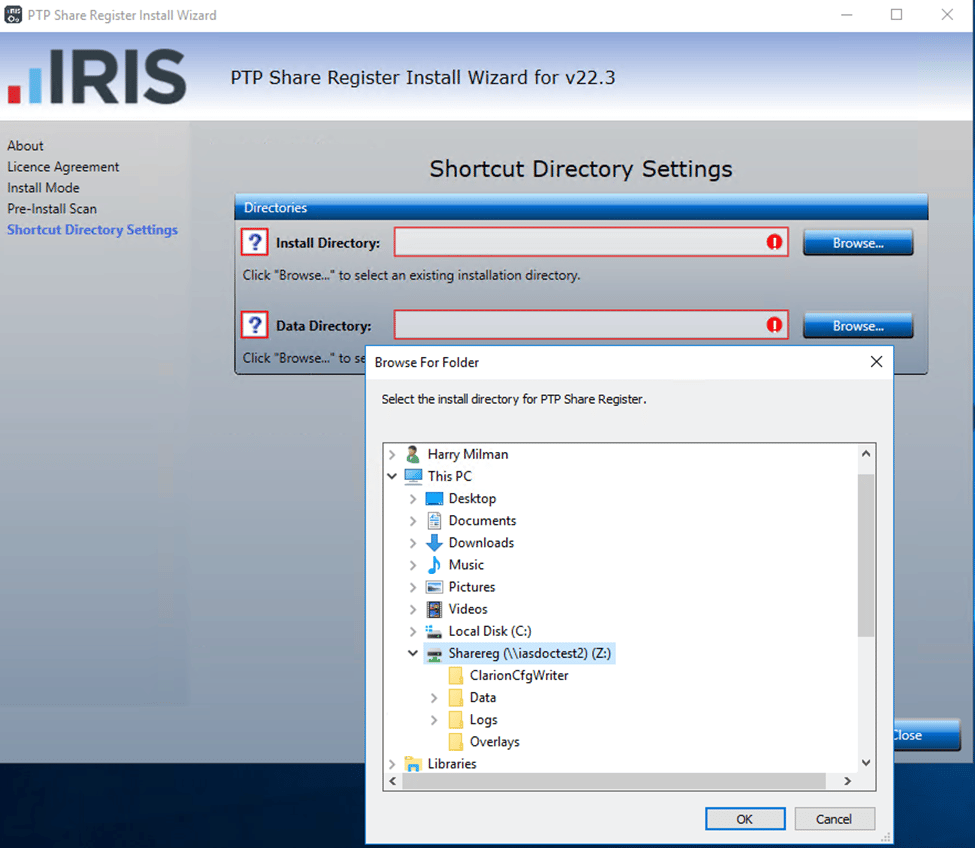975x848 pixels.
Task: Click the Logs folder icon
Action: (x=455, y=720)
